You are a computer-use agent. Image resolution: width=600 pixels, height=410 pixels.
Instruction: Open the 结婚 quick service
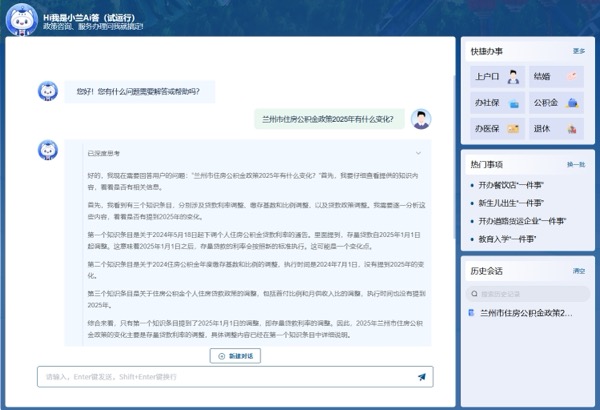pyautogui.click(x=556, y=77)
